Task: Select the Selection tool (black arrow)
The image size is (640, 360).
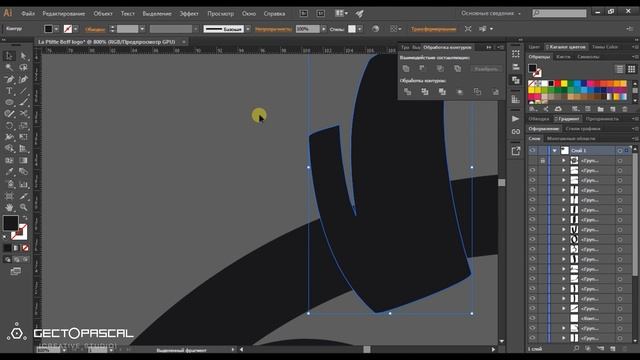Action: (9, 56)
